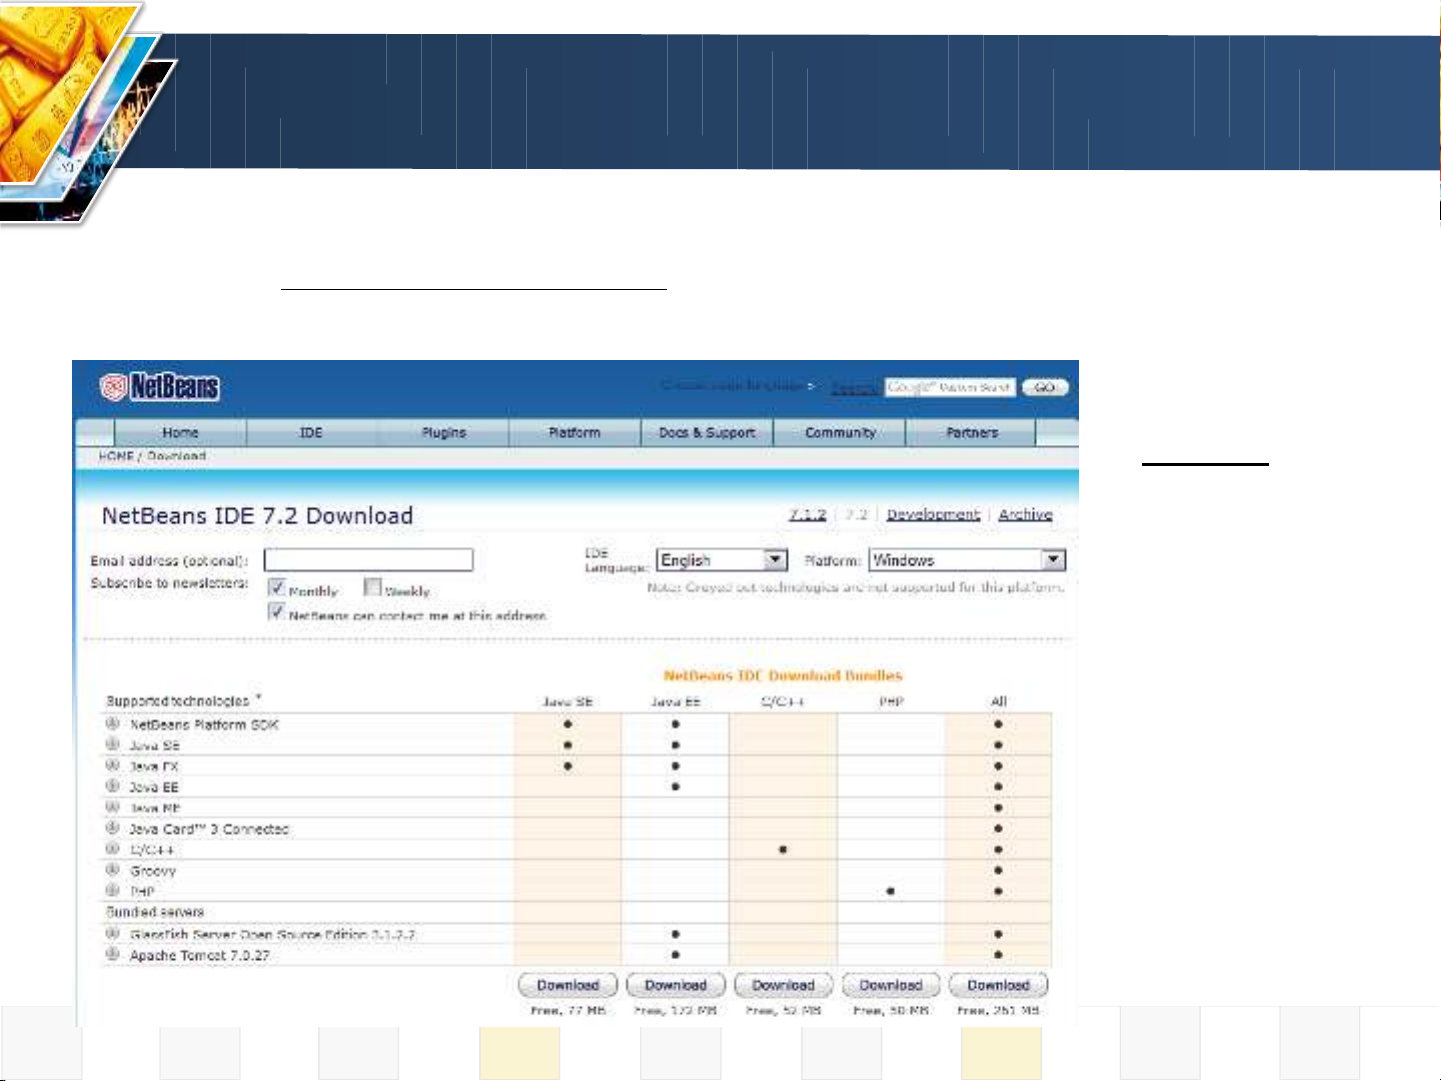Open info icon beside PHP technology row
Viewport: 1441px width, 1081px height.
[x=113, y=890]
